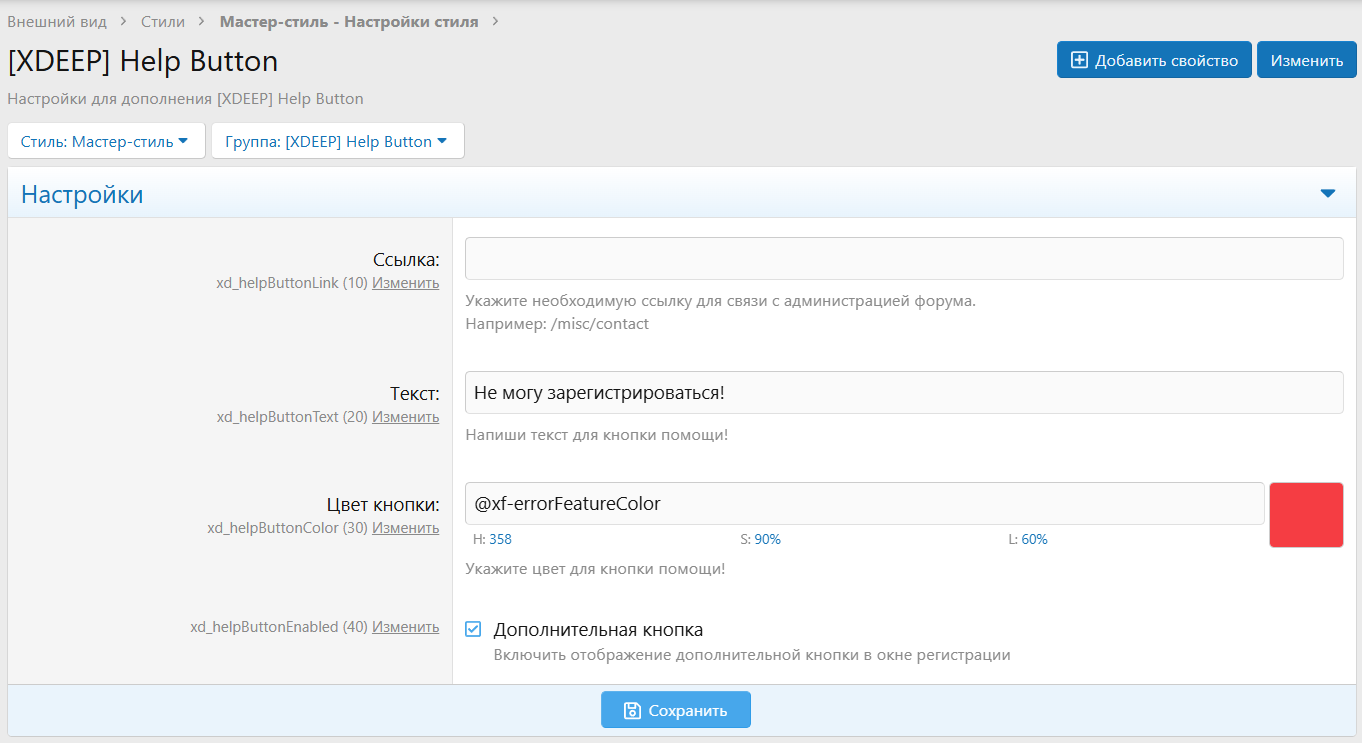Click the '@xf-errorFeatureColor' color input field
Viewport: 1362px width, 743px height.
pyautogui.click(x=864, y=504)
